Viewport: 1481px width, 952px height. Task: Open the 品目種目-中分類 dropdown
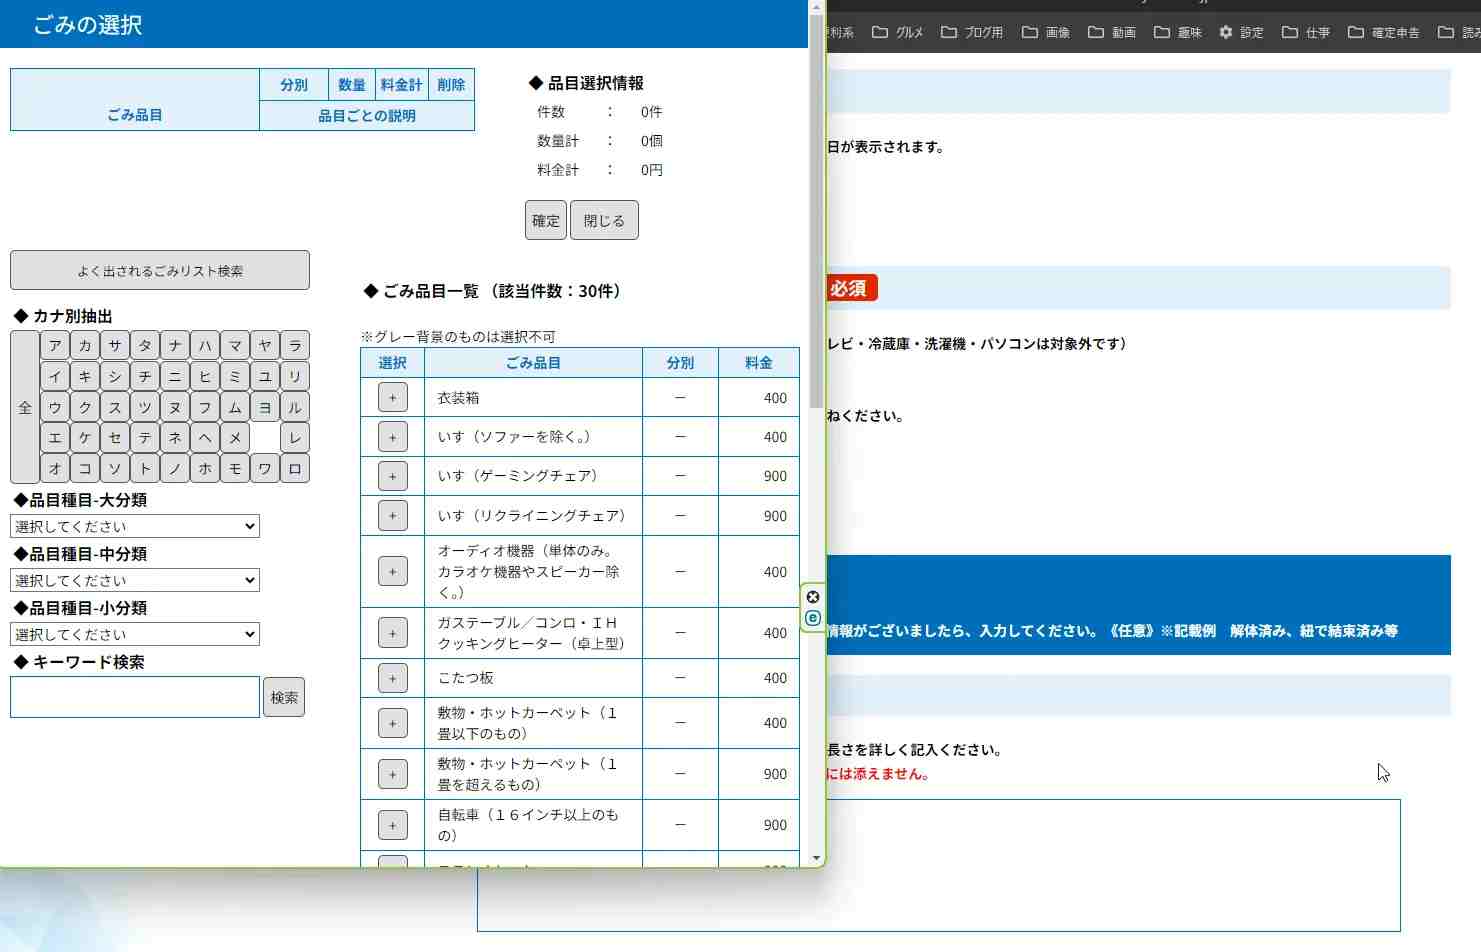[x=135, y=580]
